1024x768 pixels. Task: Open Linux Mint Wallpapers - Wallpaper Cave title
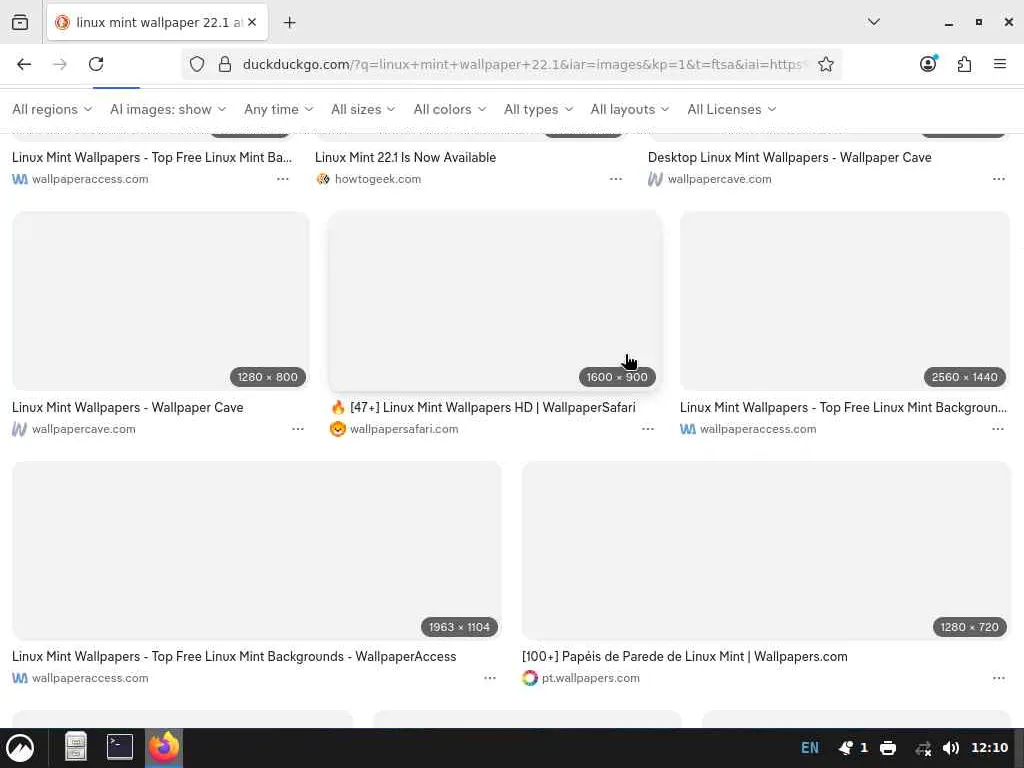click(127, 408)
